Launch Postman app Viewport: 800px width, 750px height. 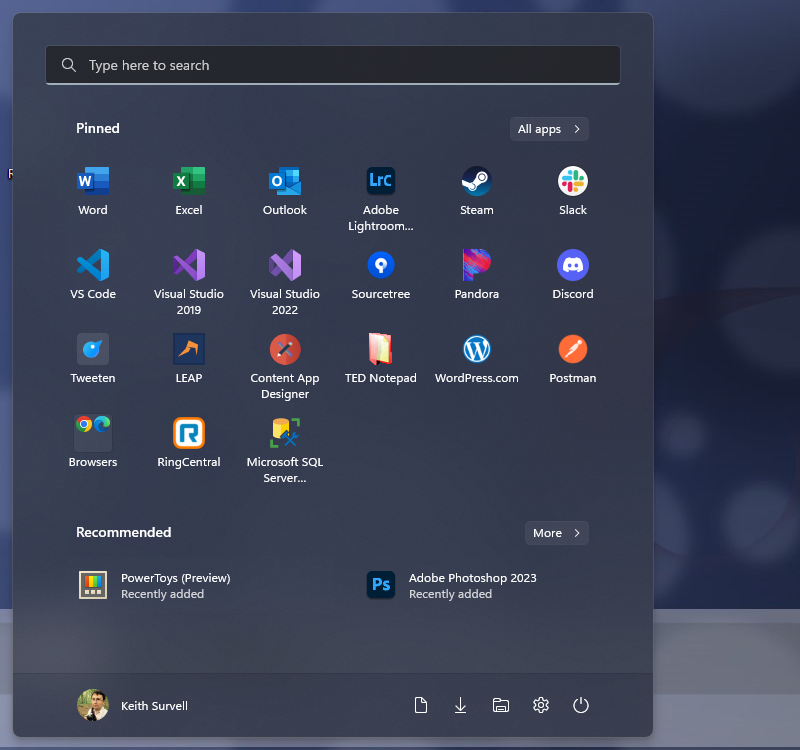pyautogui.click(x=572, y=360)
